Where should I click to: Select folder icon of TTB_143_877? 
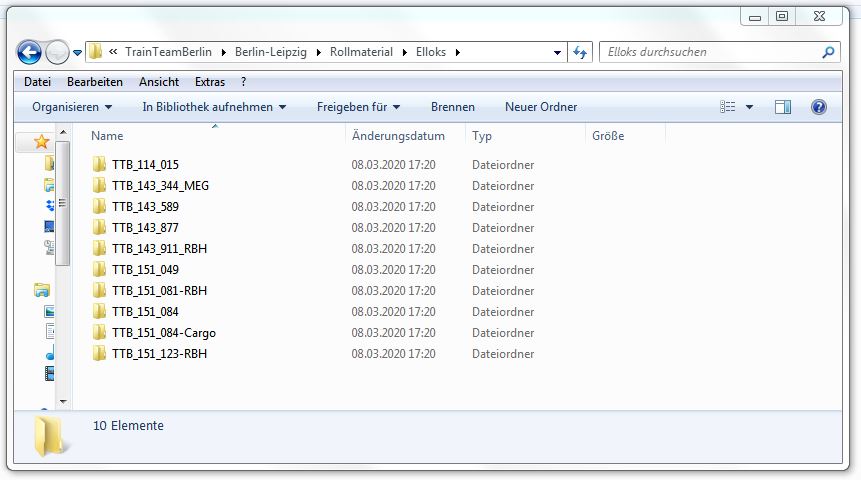pos(99,227)
